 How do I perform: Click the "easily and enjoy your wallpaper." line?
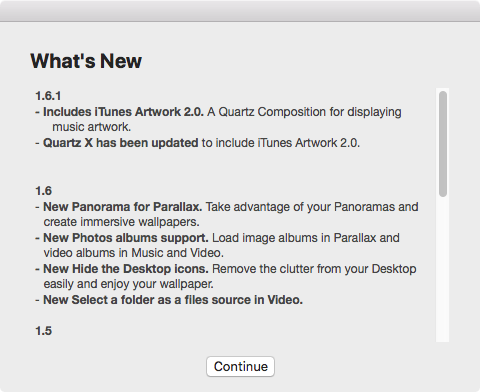[128, 284]
